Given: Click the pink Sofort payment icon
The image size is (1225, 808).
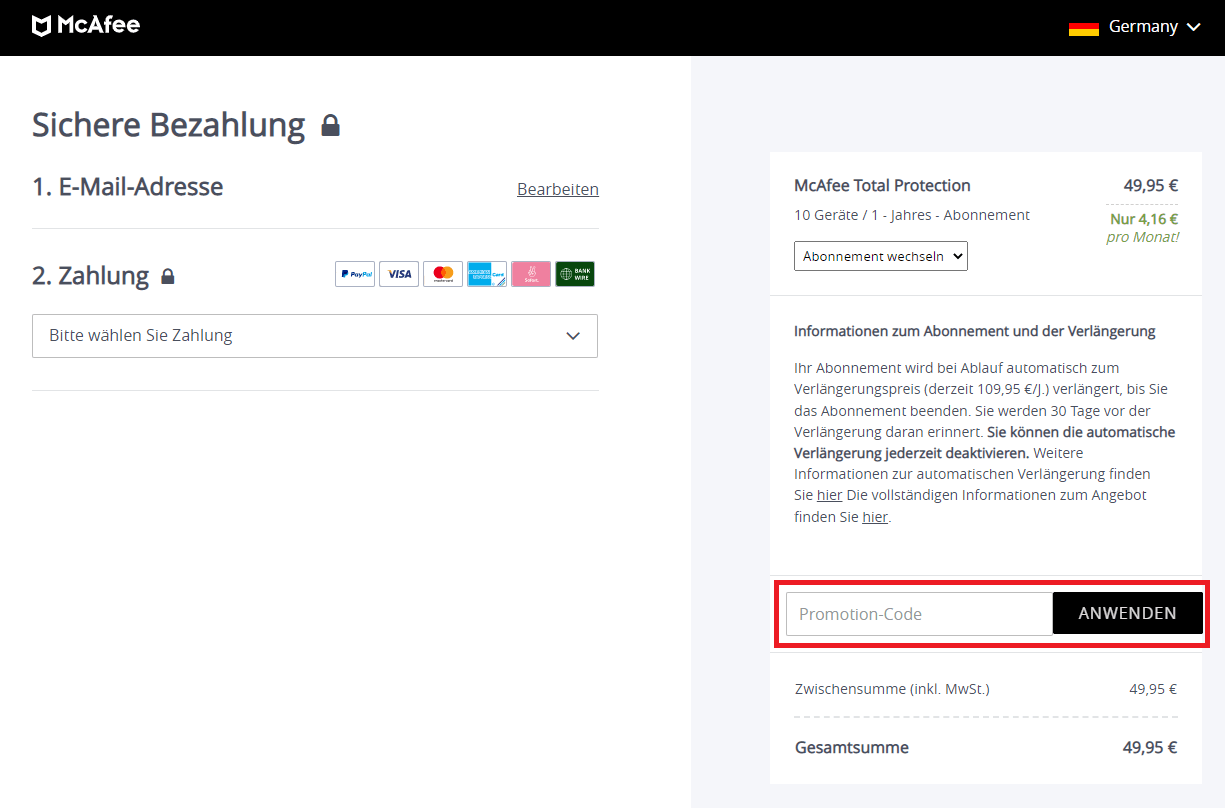Looking at the screenshot, I should click(531, 274).
